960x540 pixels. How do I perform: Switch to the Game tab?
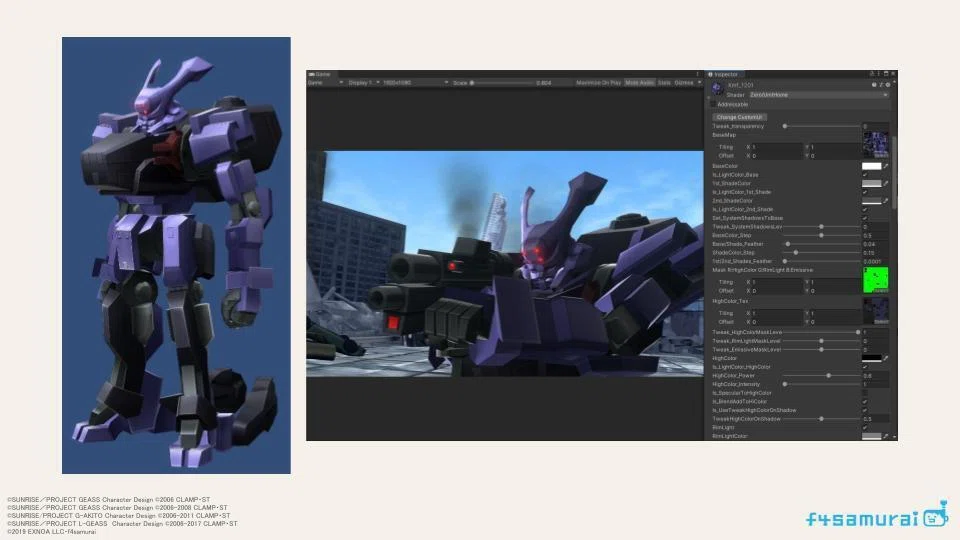click(x=320, y=74)
